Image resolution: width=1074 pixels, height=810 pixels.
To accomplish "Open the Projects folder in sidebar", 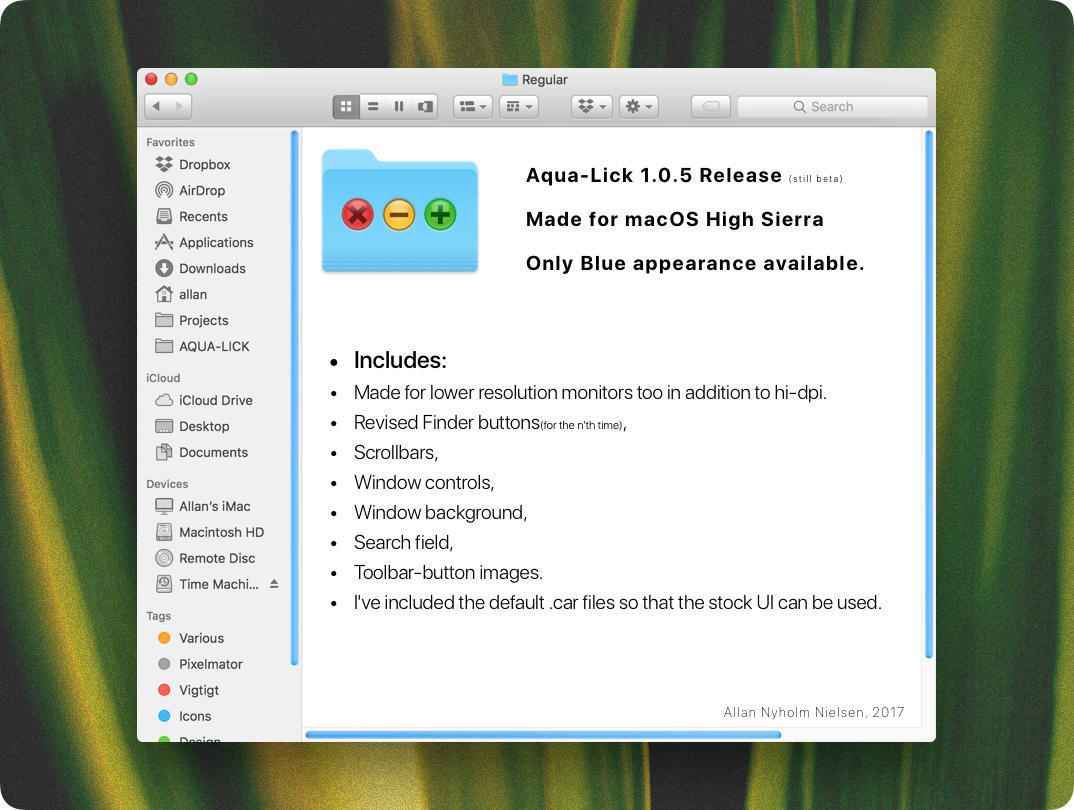I will [x=218, y=320].
